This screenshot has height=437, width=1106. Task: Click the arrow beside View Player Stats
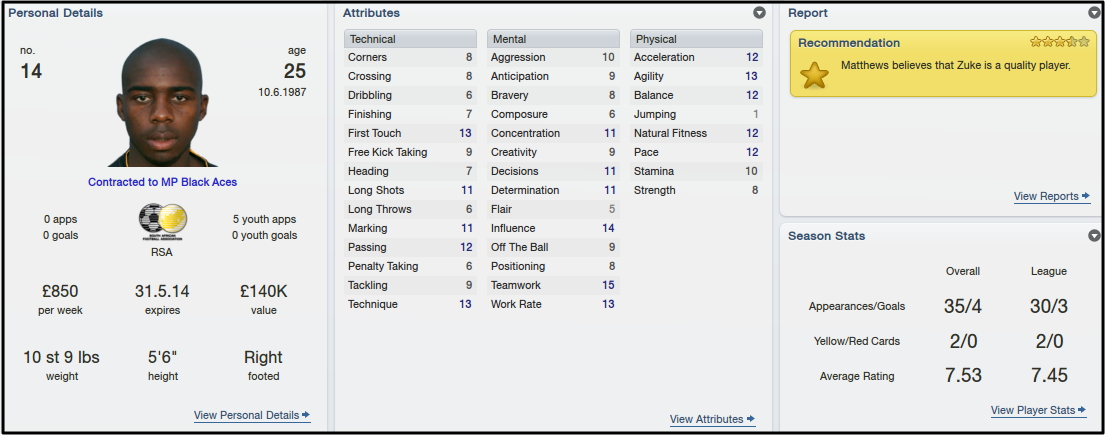tap(1082, 410)
